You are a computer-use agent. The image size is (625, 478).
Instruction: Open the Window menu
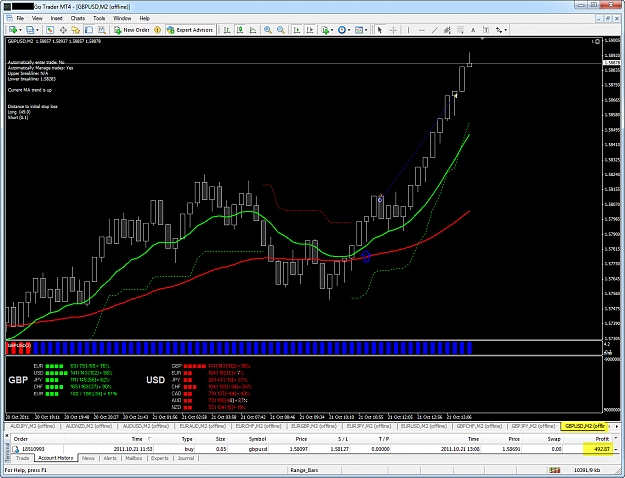(122, 18)
